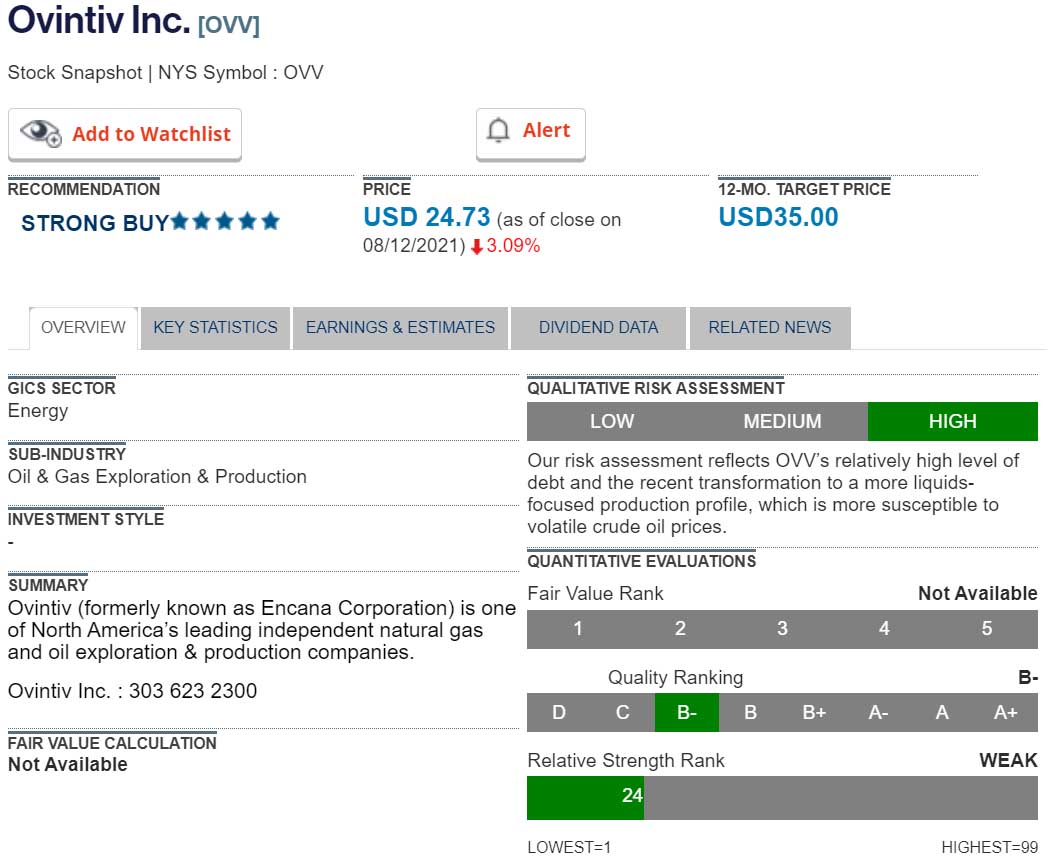Viewport: 1051px width, 867px height.
Task: Click the USD35.00 target price
Action: (778, 218)
